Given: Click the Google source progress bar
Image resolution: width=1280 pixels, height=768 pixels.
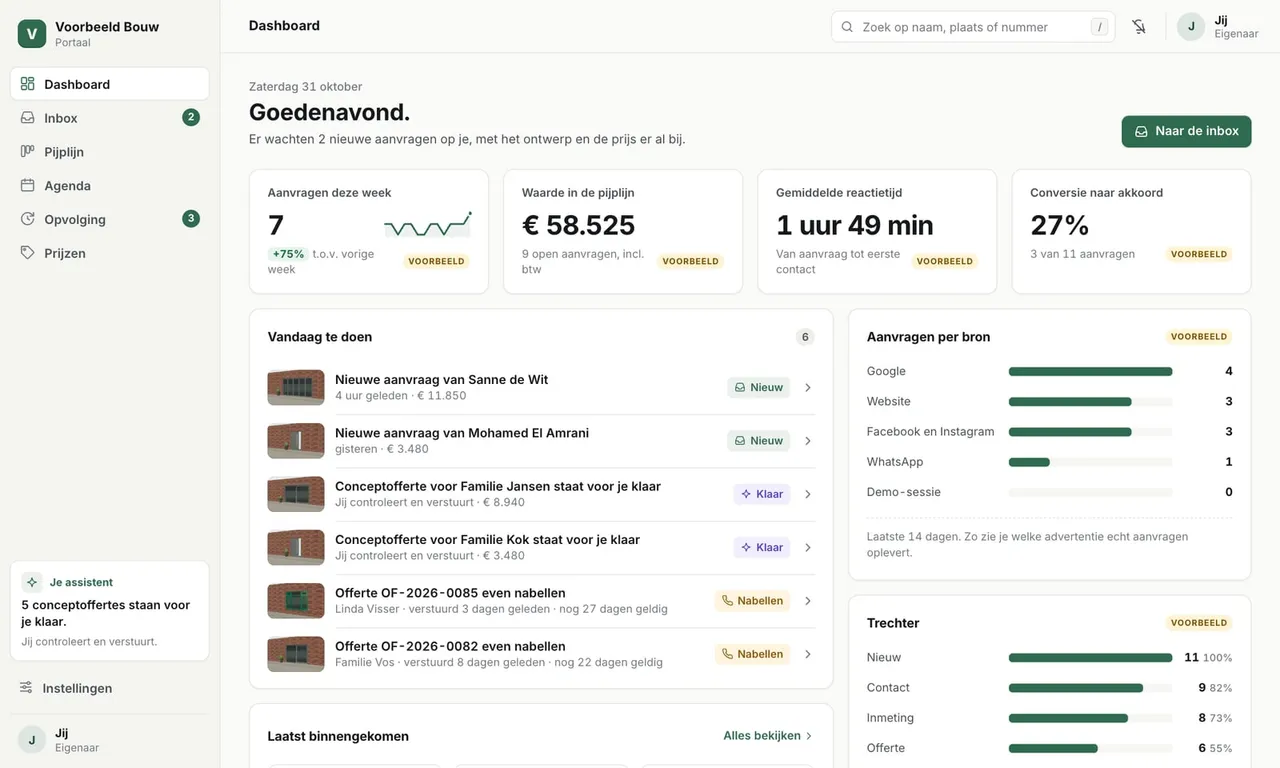Looking at the screenshot, I should 1091,371.
